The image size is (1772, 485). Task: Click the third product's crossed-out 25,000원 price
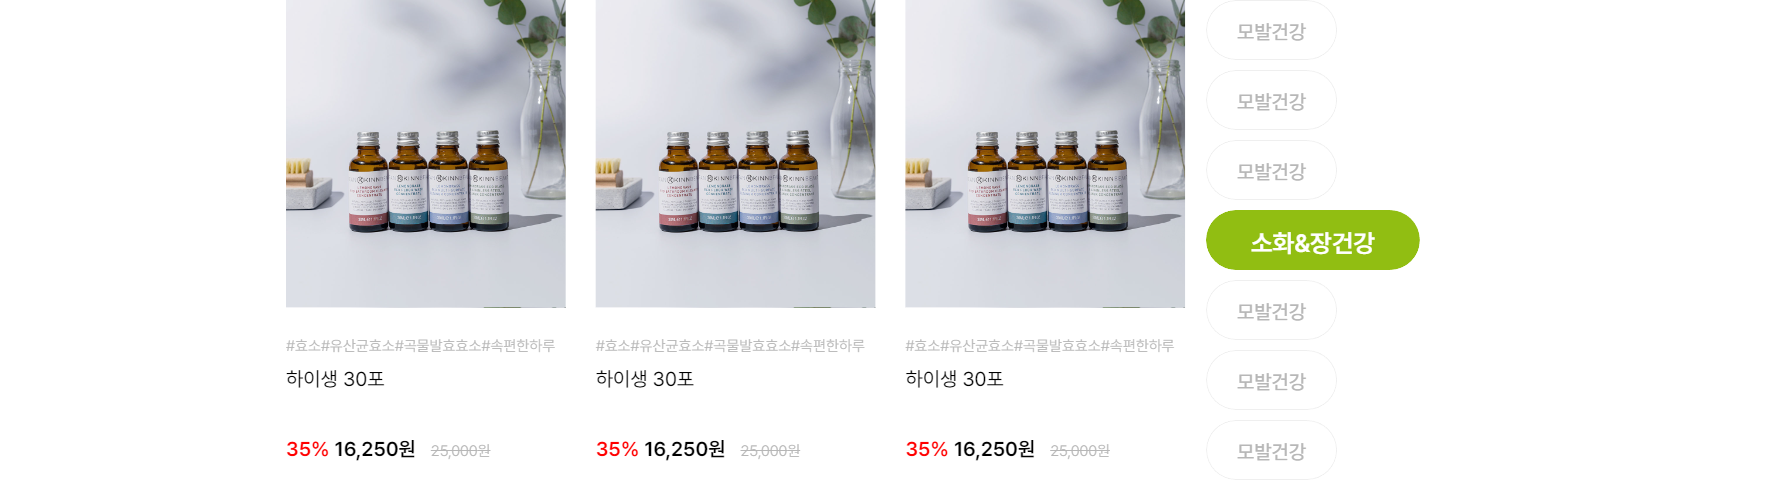pos(1080,451)
